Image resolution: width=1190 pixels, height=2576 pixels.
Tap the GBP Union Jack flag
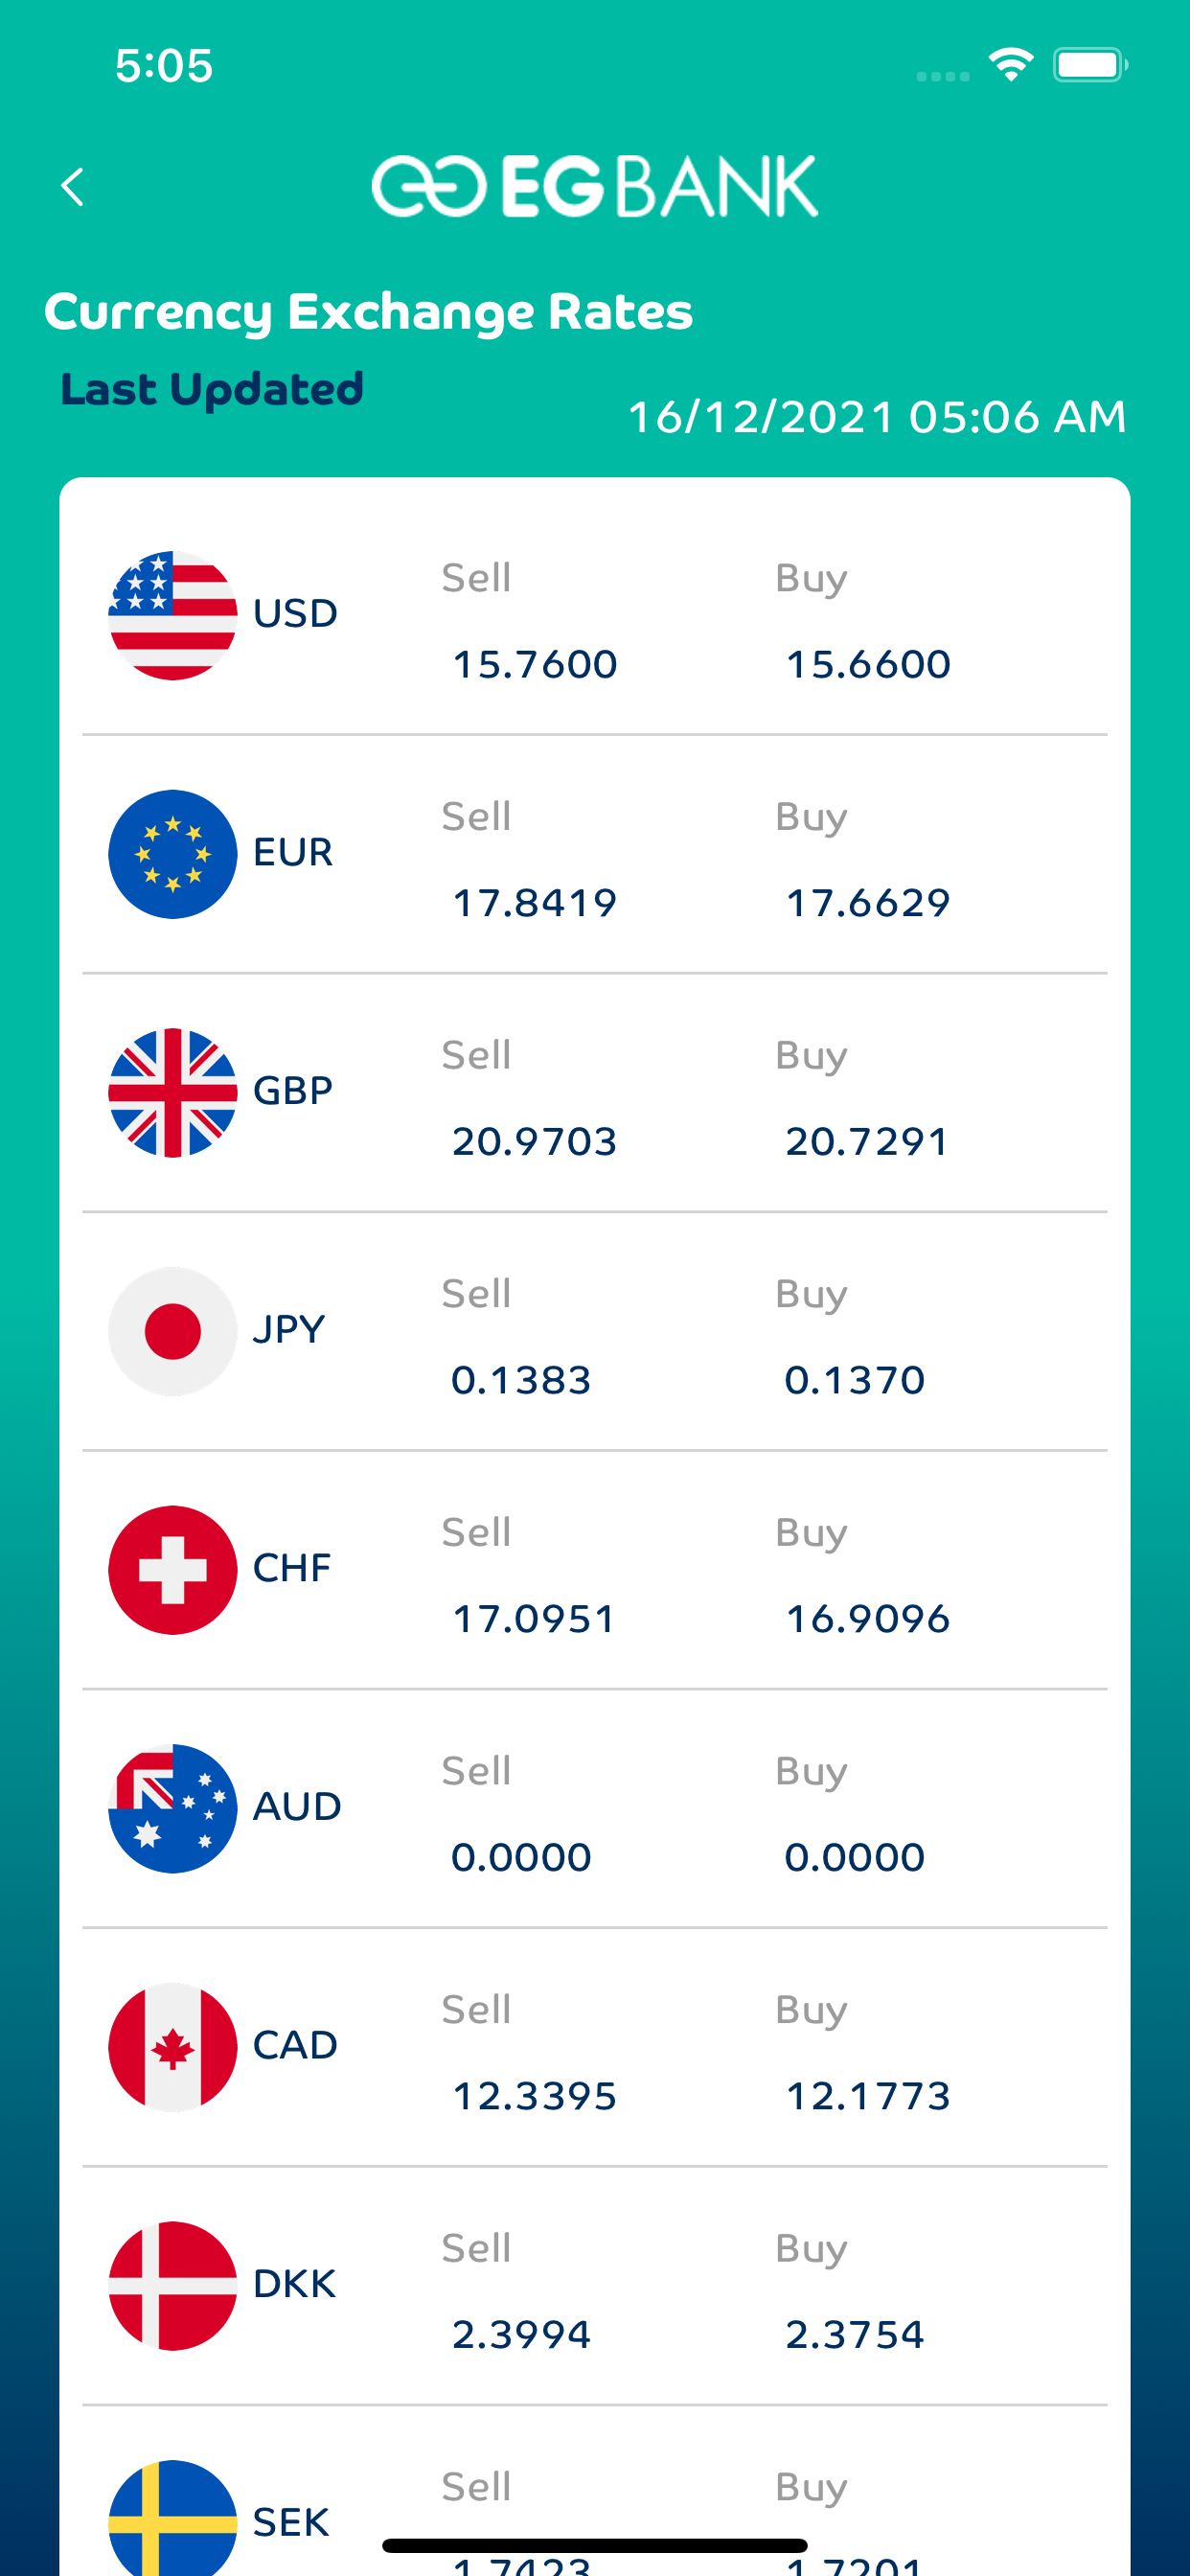coord(173,1093)
